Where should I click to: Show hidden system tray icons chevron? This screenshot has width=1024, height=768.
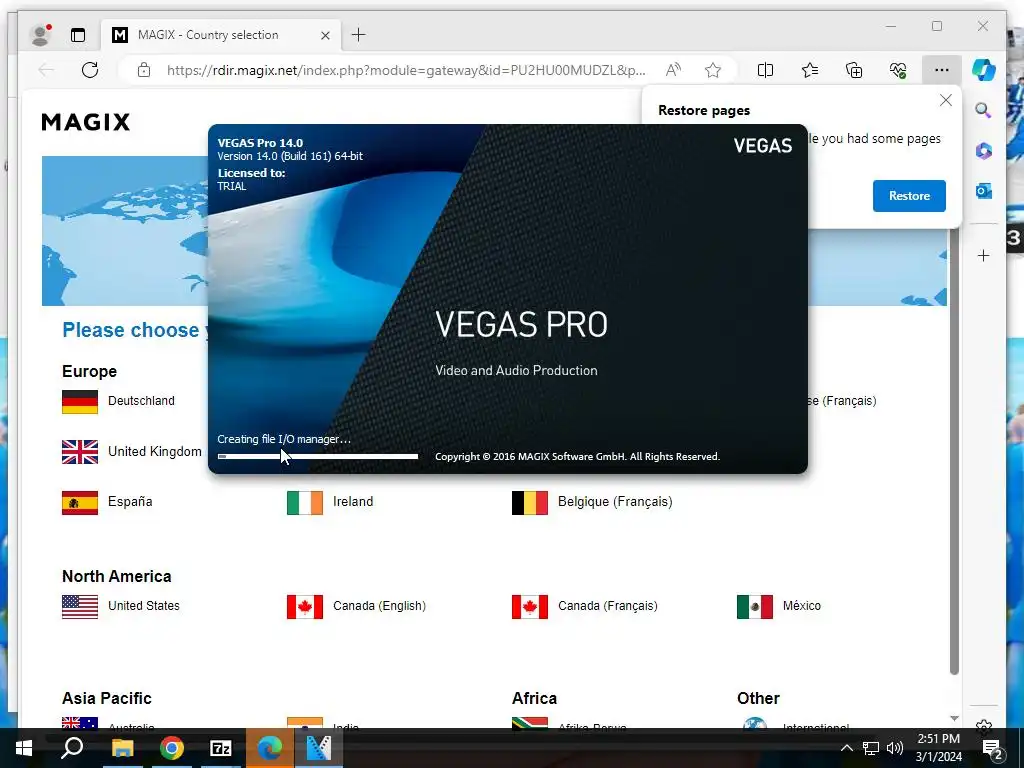[846, 748]
